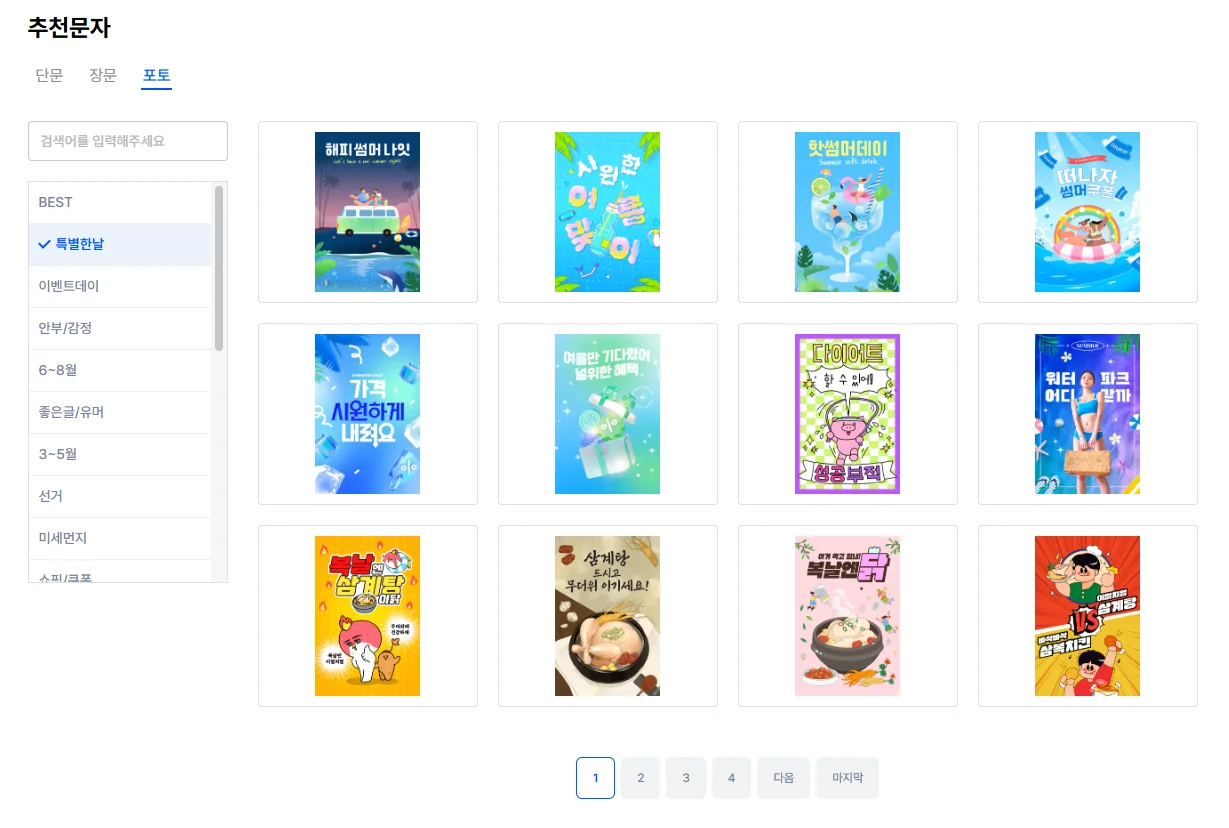Jump to the 마지막 page
The height and width of the screenshot is (828, 1229).
tap(848, 778)
